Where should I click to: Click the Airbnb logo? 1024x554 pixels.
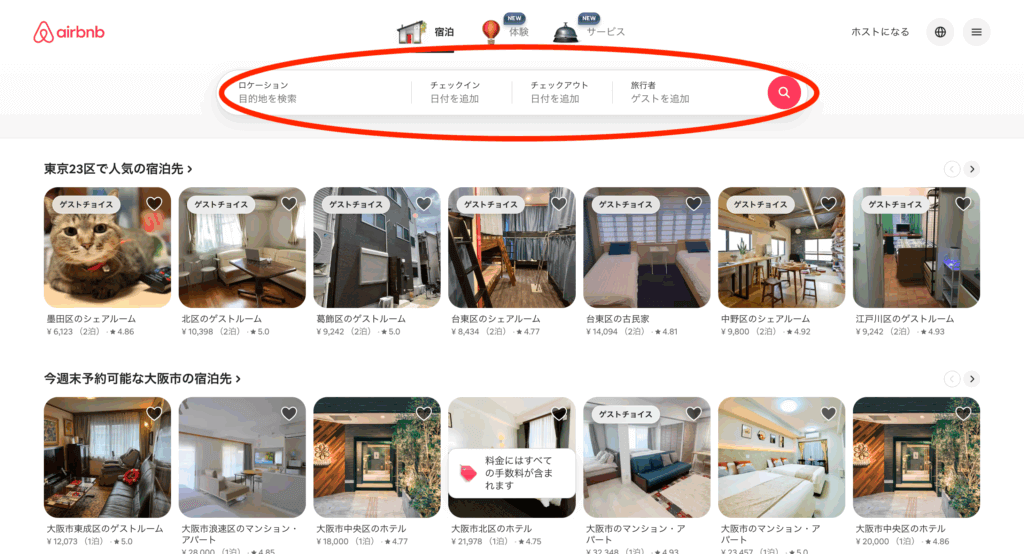[69, 32]
